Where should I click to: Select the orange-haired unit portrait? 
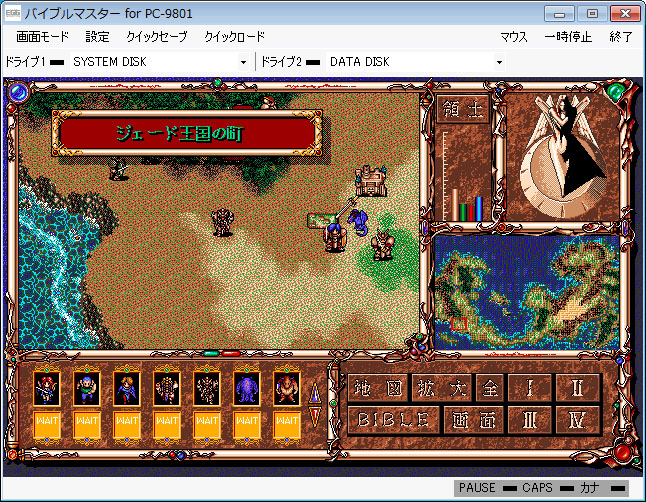coord(126,388)
